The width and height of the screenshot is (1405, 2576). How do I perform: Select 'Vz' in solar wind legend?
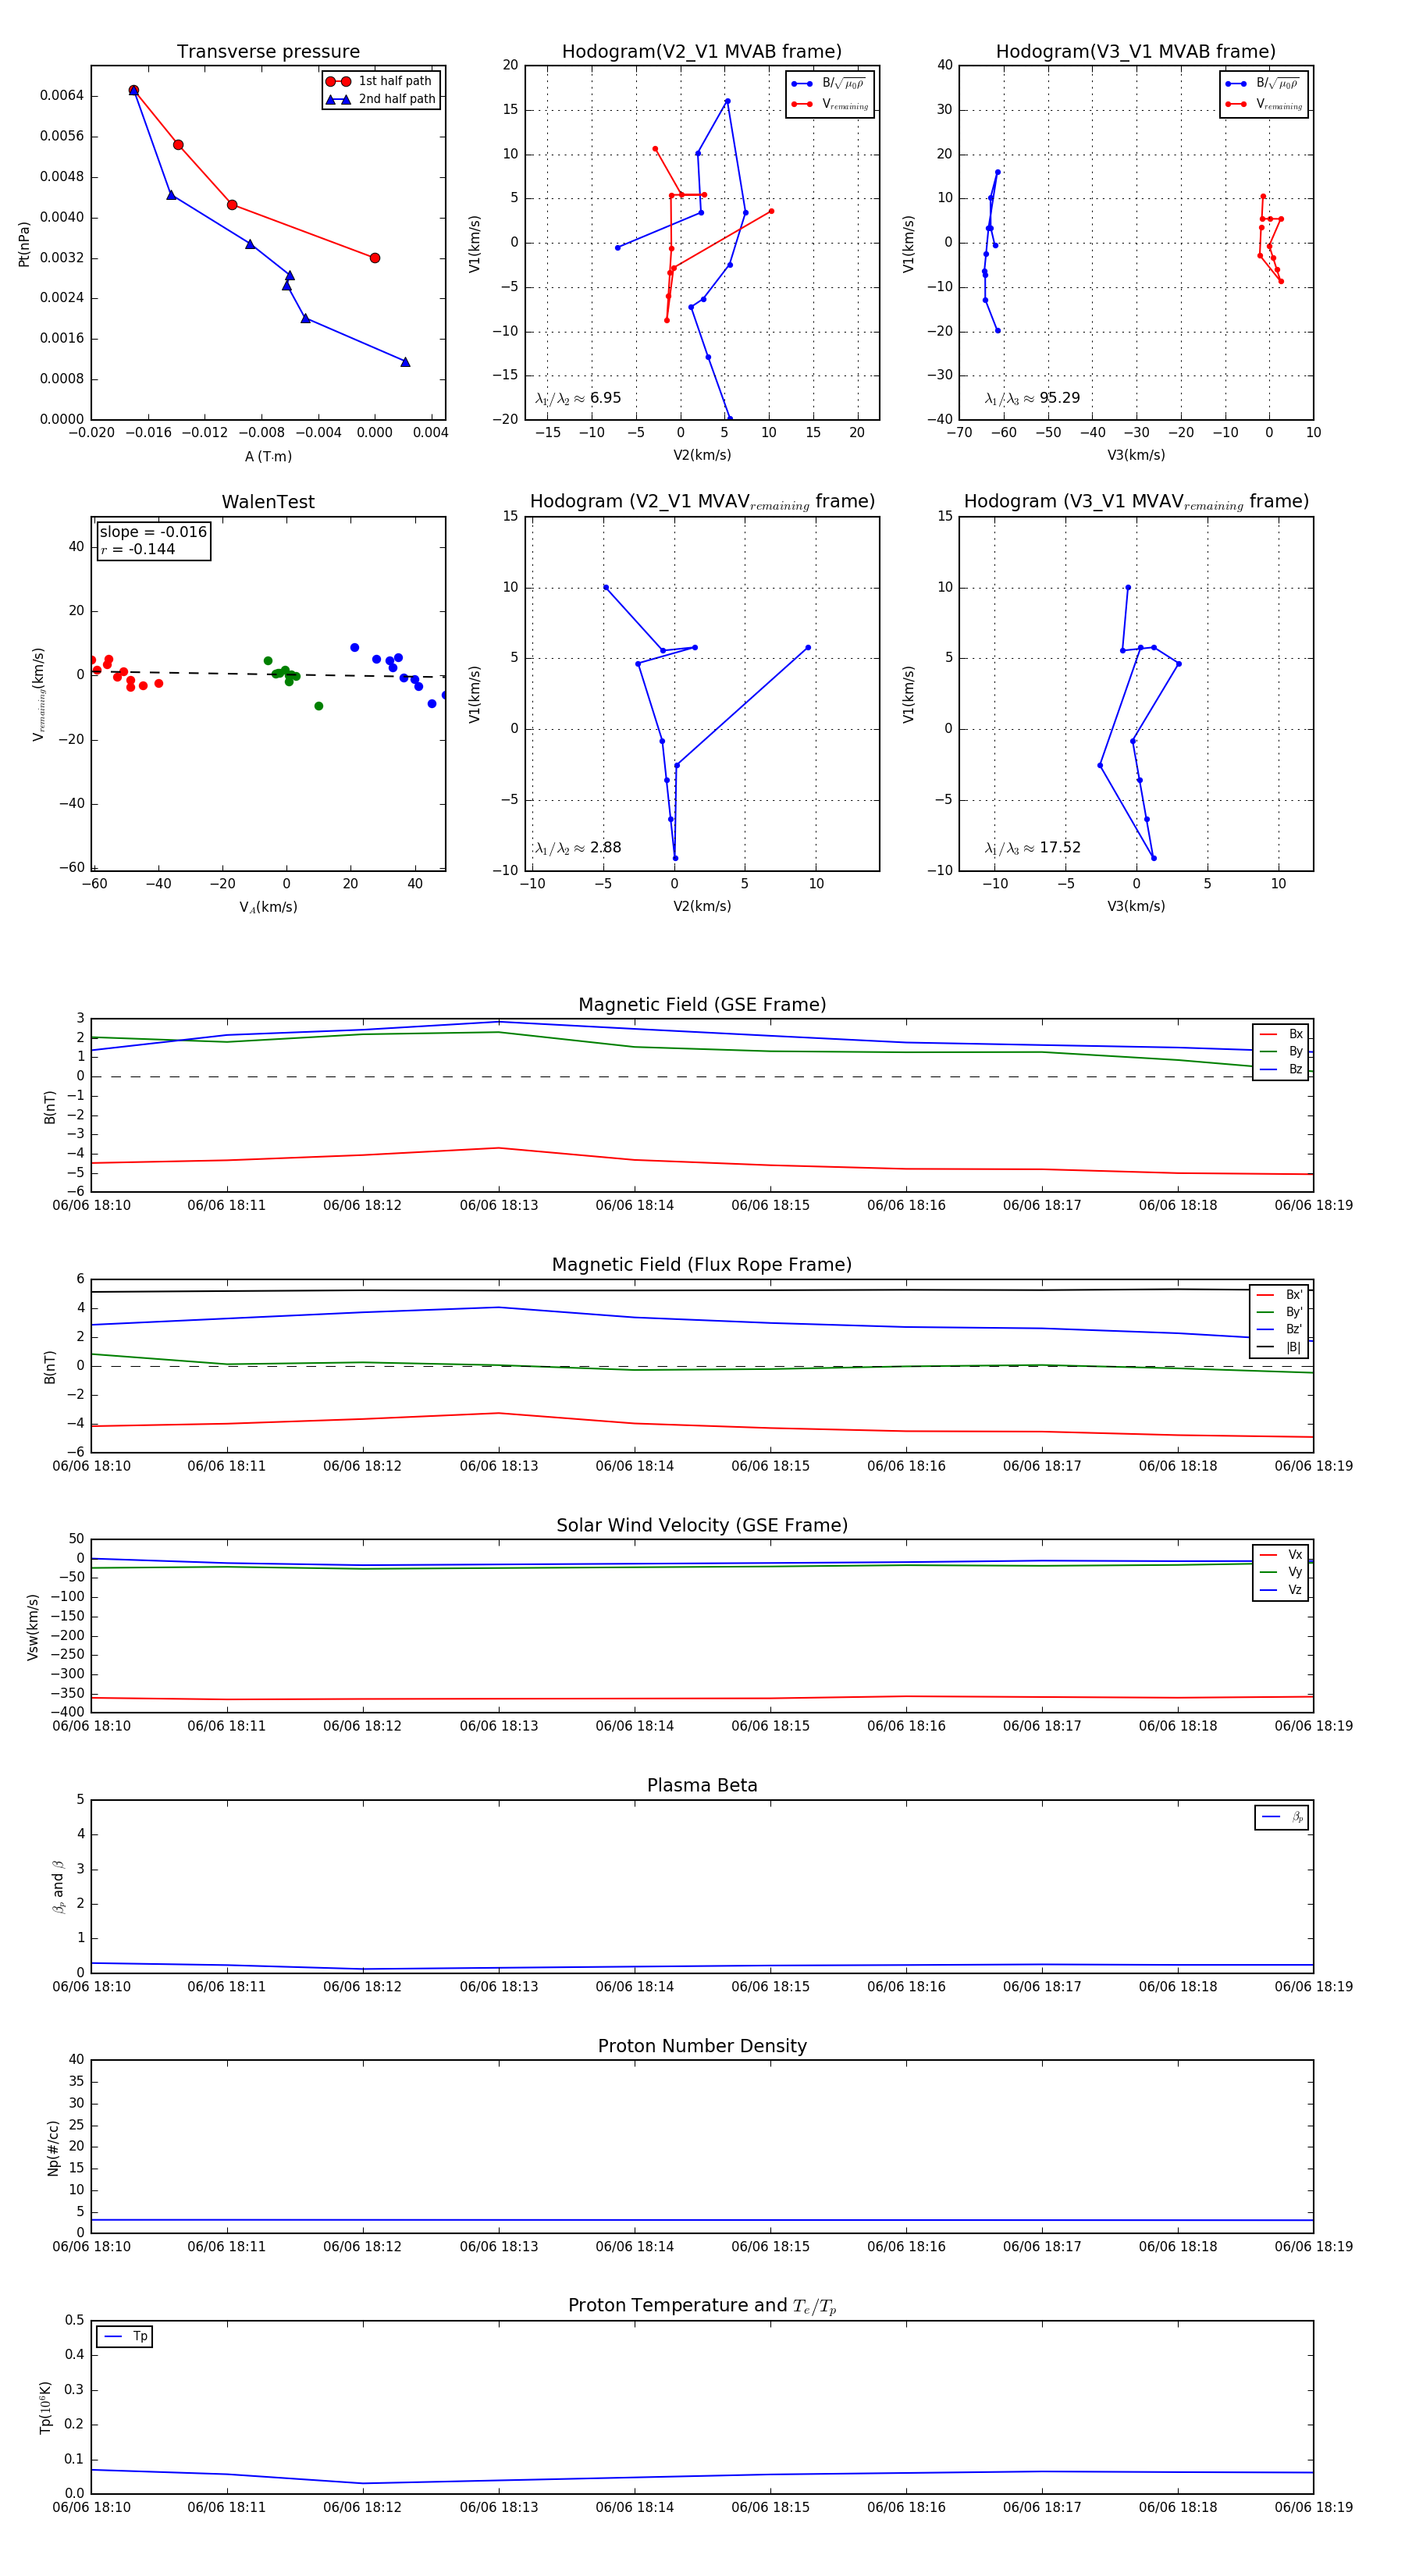pyautogui.click(x=1281, y=1590)
